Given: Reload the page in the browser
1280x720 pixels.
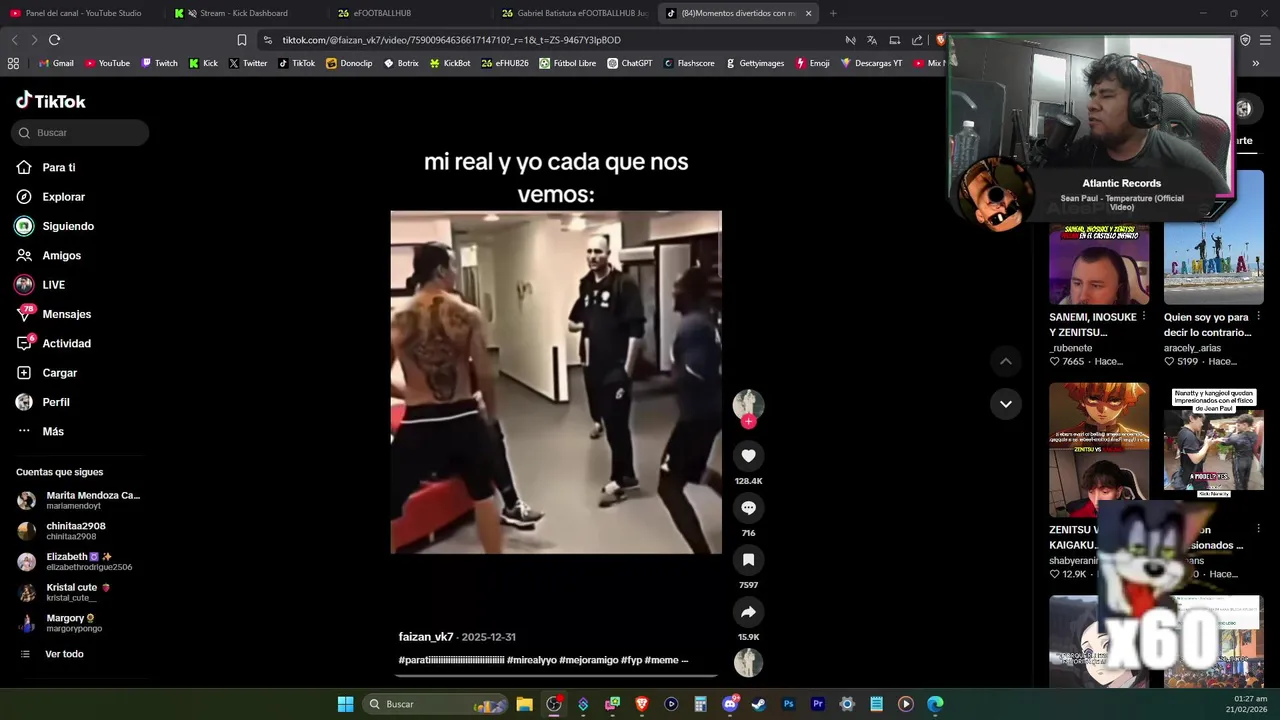Looking at the screenshot, I should coord(54,40).
